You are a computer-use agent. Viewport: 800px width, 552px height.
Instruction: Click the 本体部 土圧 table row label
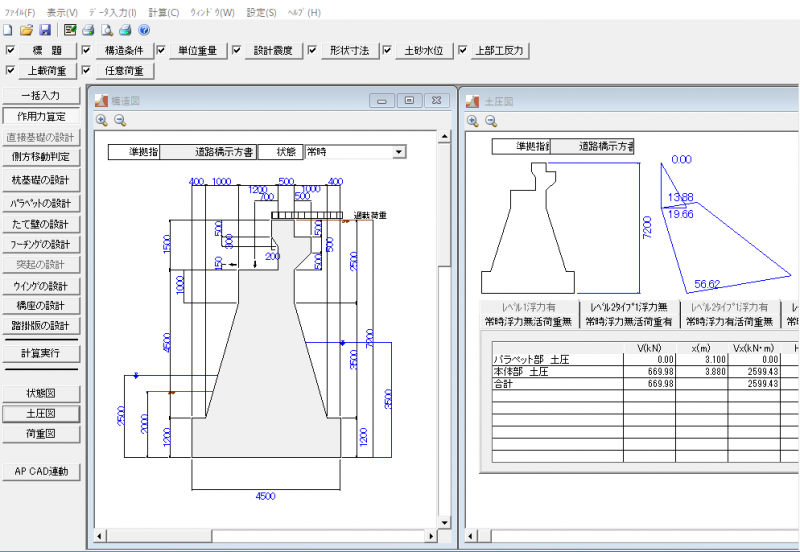(520, 372)
